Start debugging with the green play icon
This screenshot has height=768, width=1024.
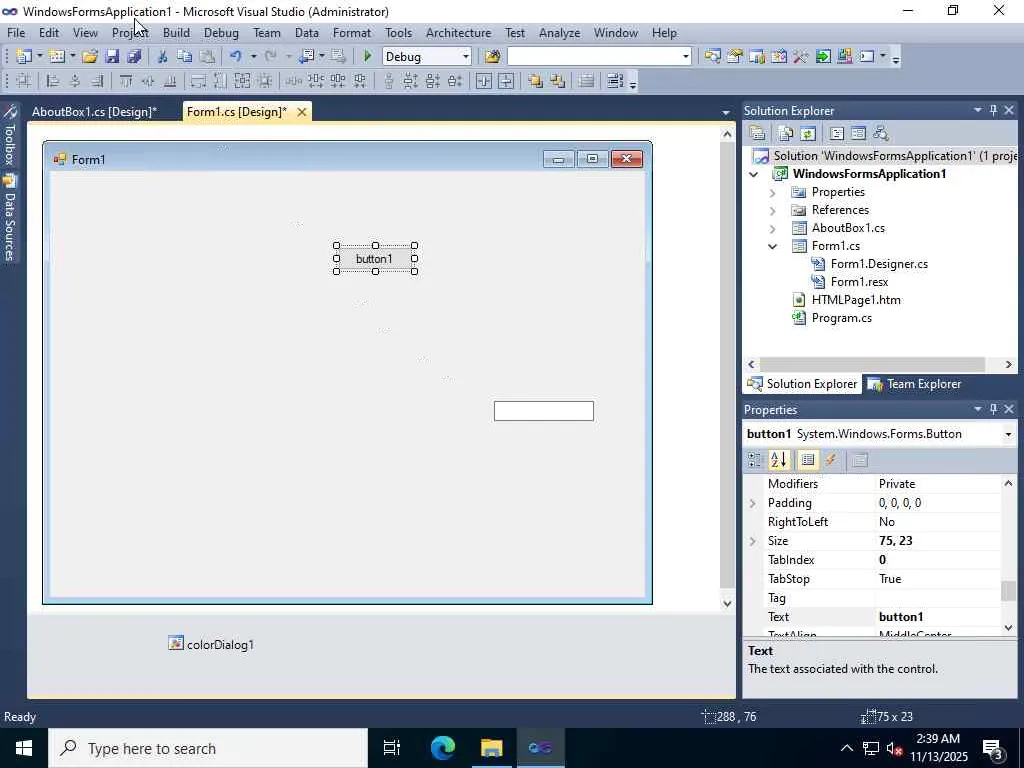pos(368,57)
